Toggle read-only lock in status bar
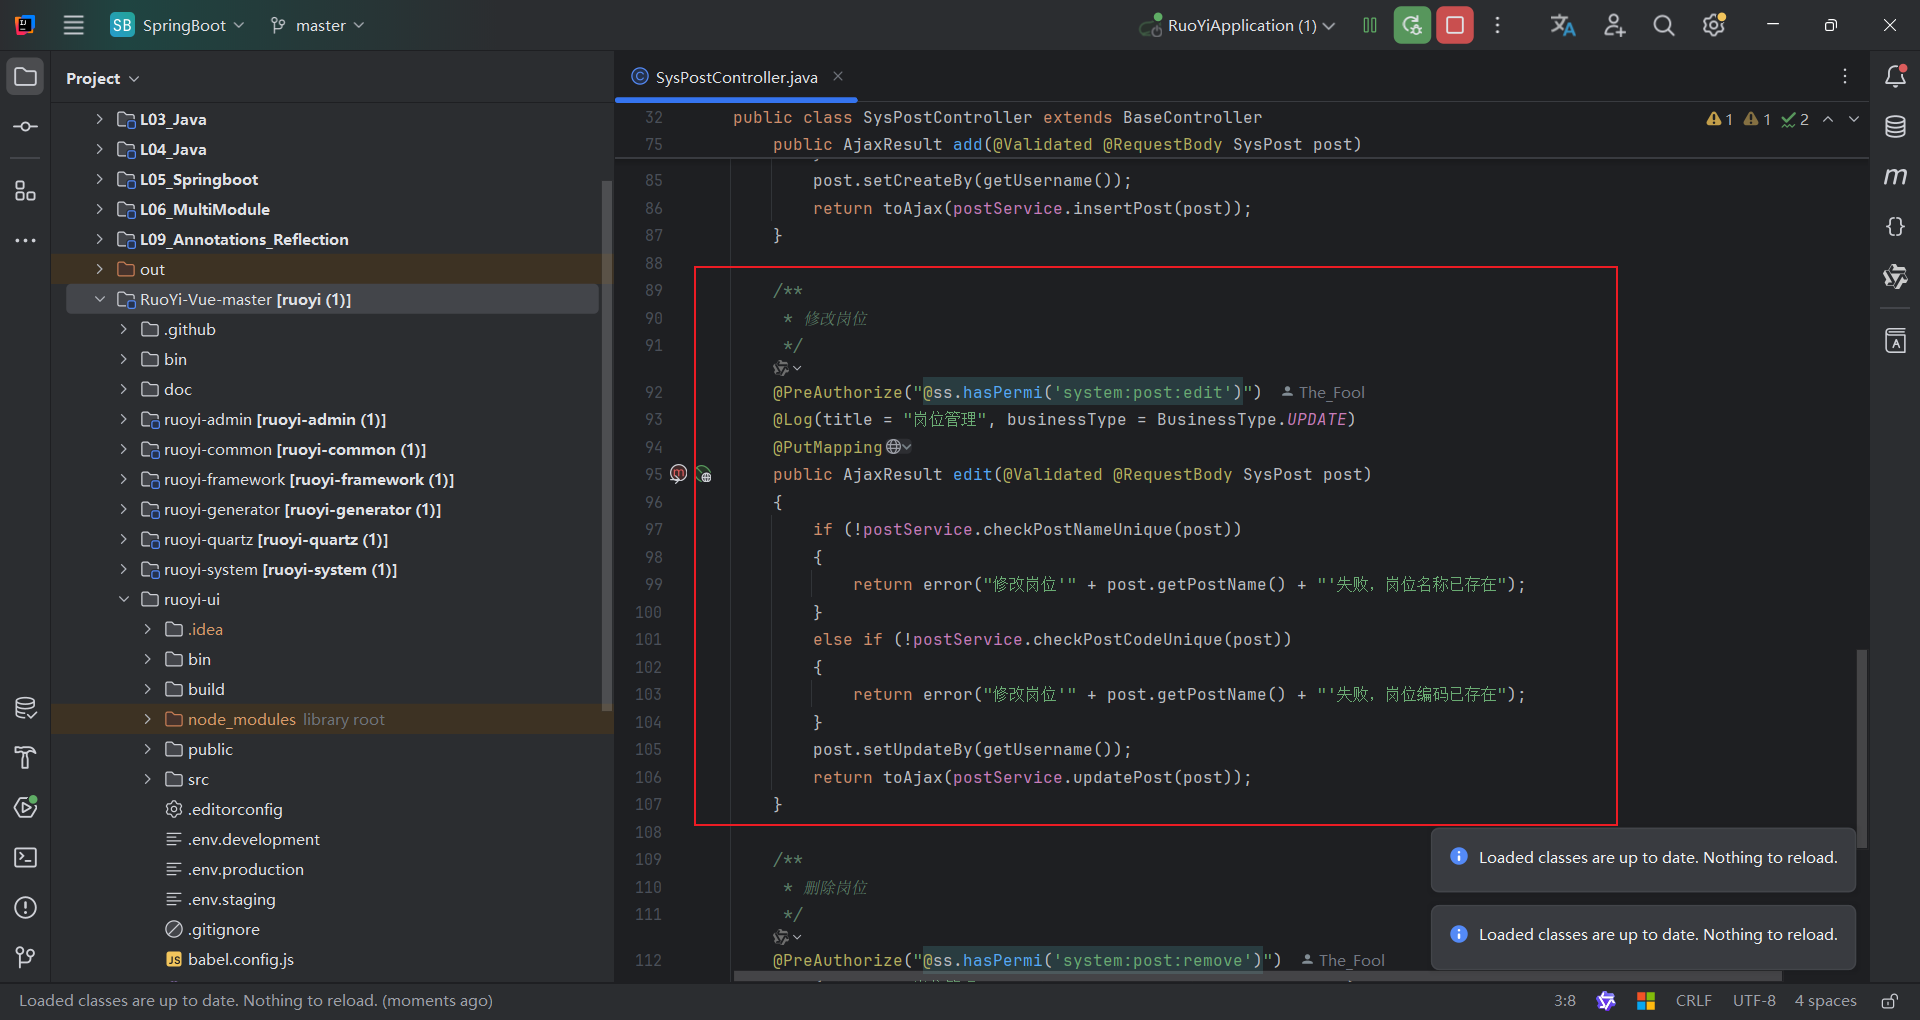 tap(1890, 1001)
